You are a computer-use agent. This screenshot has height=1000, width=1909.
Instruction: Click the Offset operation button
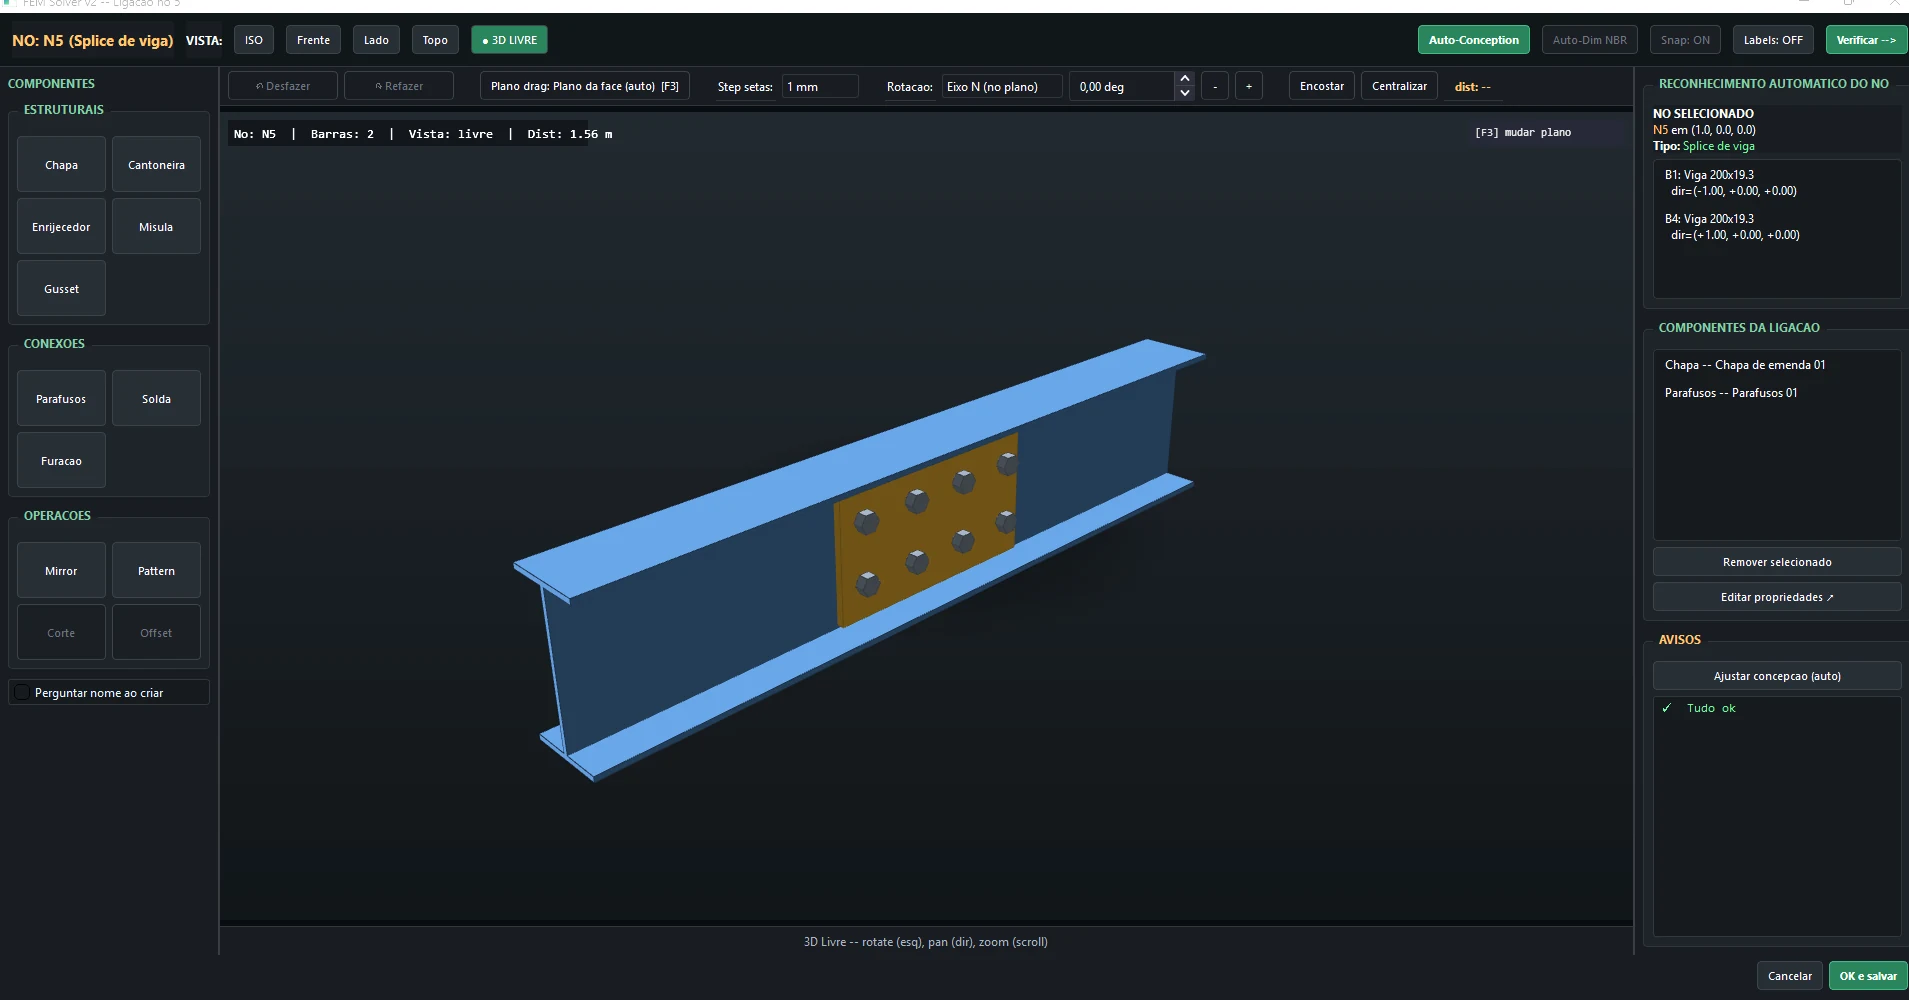click(156, 633)
